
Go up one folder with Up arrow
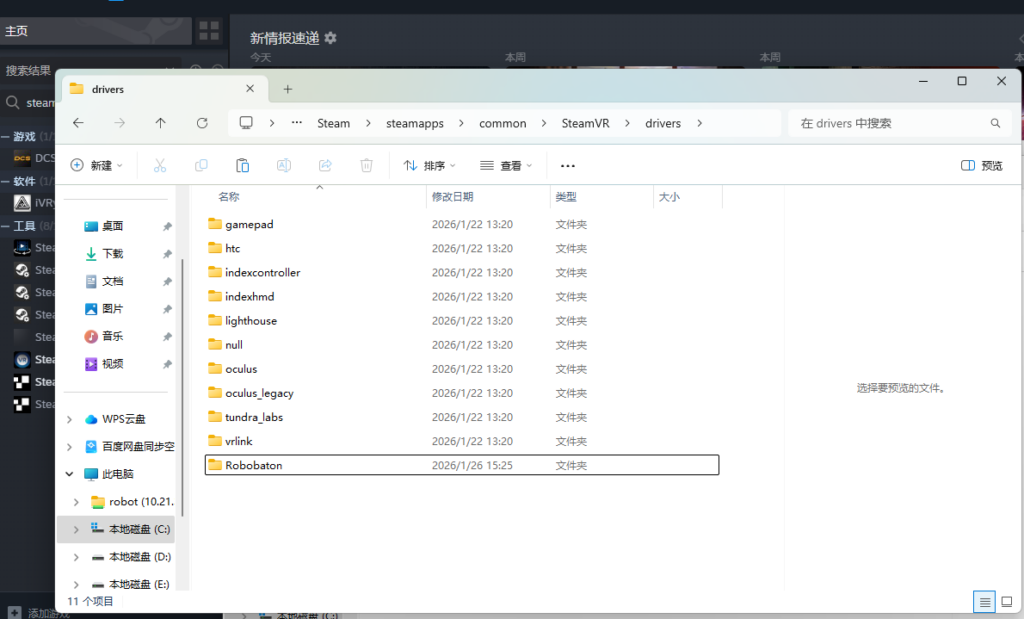(x=161, y=123)
